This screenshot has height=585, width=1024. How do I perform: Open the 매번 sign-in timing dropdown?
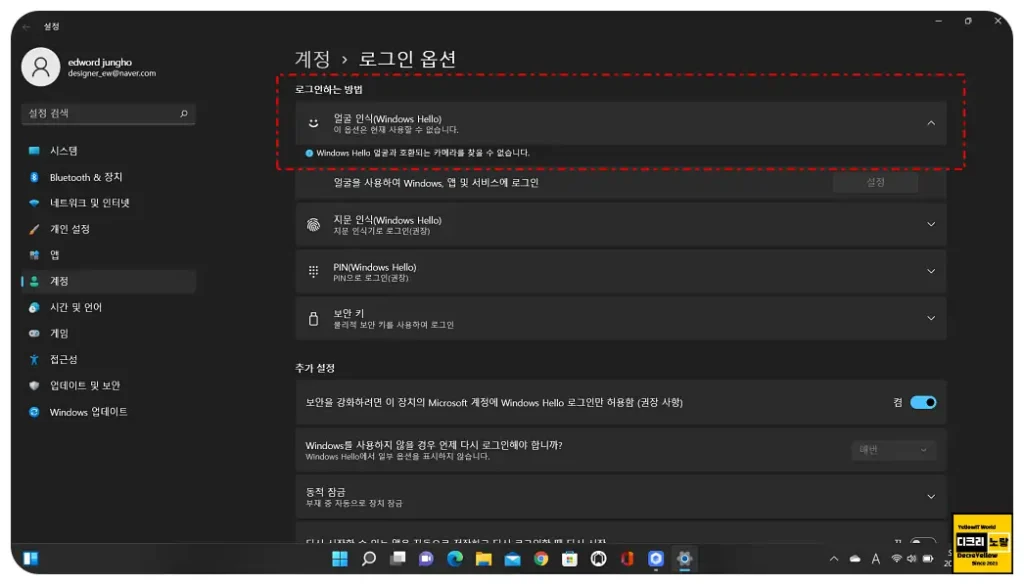(893, 450)
